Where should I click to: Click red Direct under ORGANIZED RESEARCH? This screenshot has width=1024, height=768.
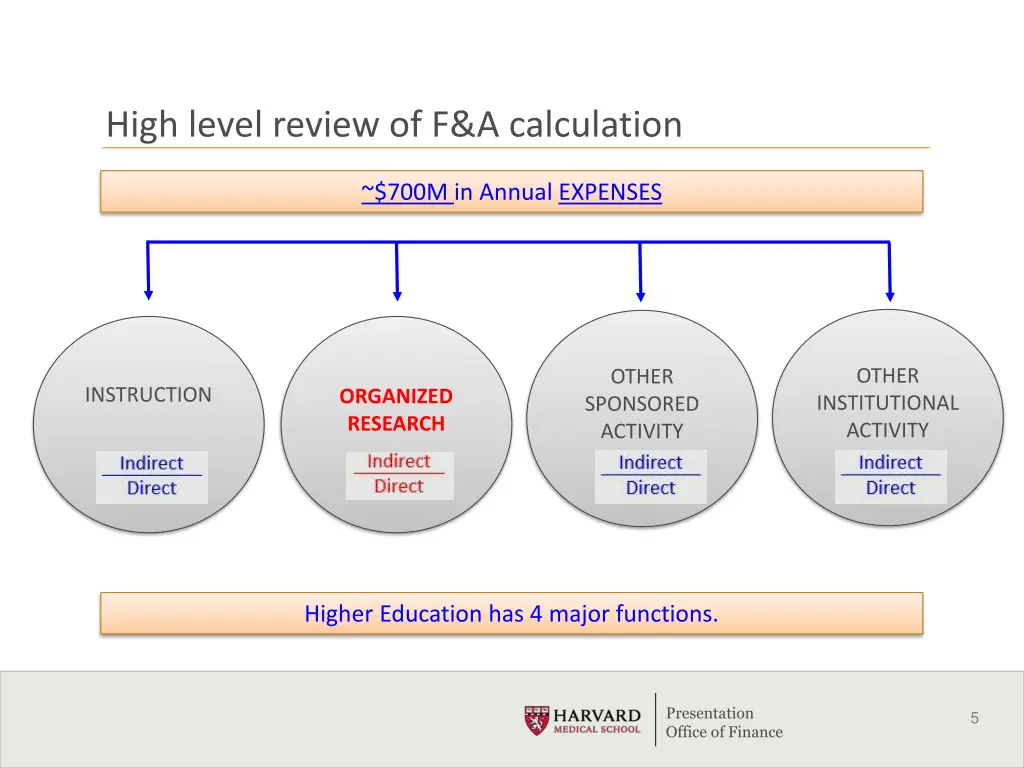click(398, 486)
